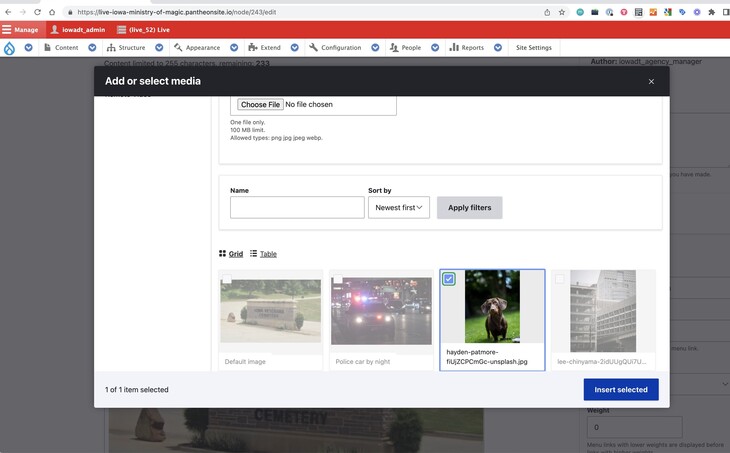Click the Apply filters button

(x=469, y=208)
